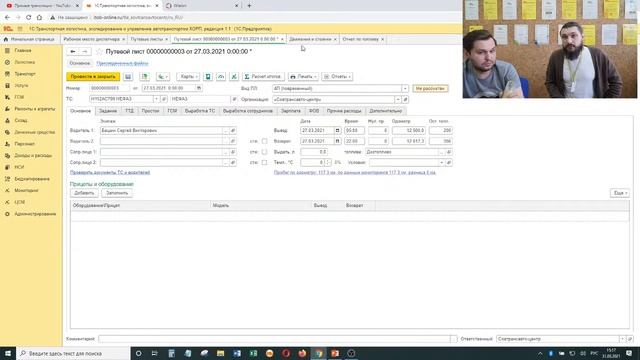Click the save document diskette icon
The width and height of the screenshot is (640, 360).
(x=128, y=76)
